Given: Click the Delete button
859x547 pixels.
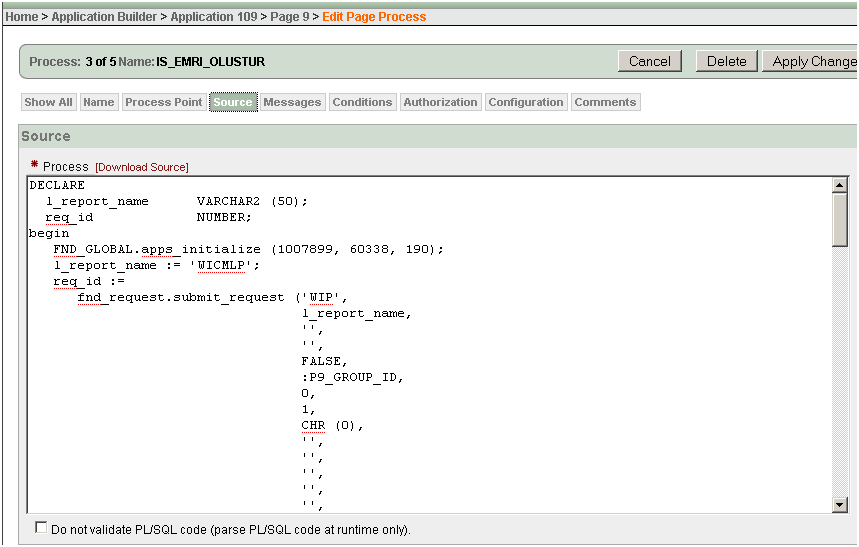Looking at the screenshot, I should [x=726, y=61].
